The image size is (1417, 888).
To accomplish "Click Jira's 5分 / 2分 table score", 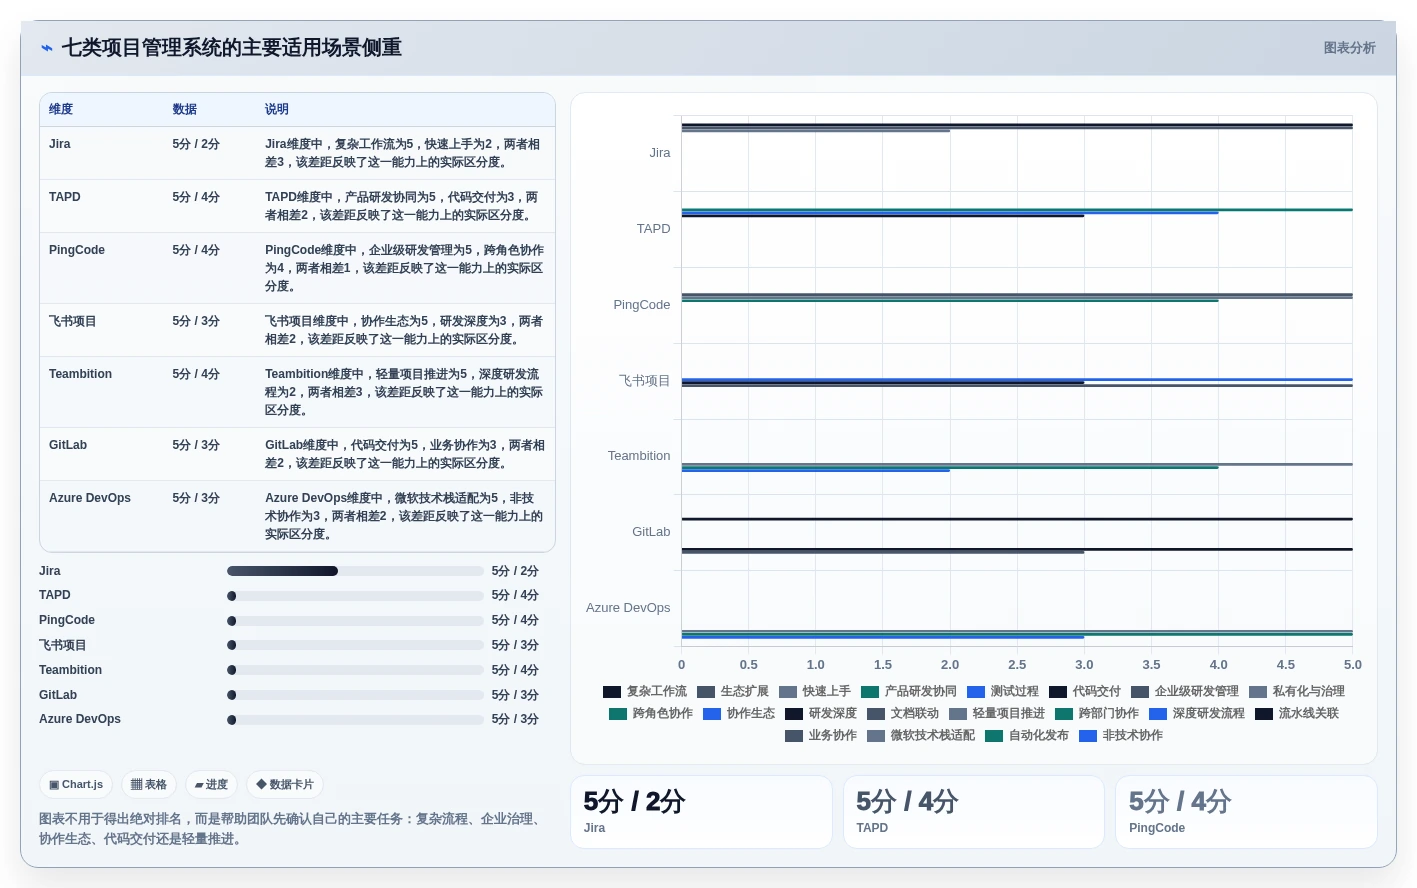I will [x=196, y=144].
